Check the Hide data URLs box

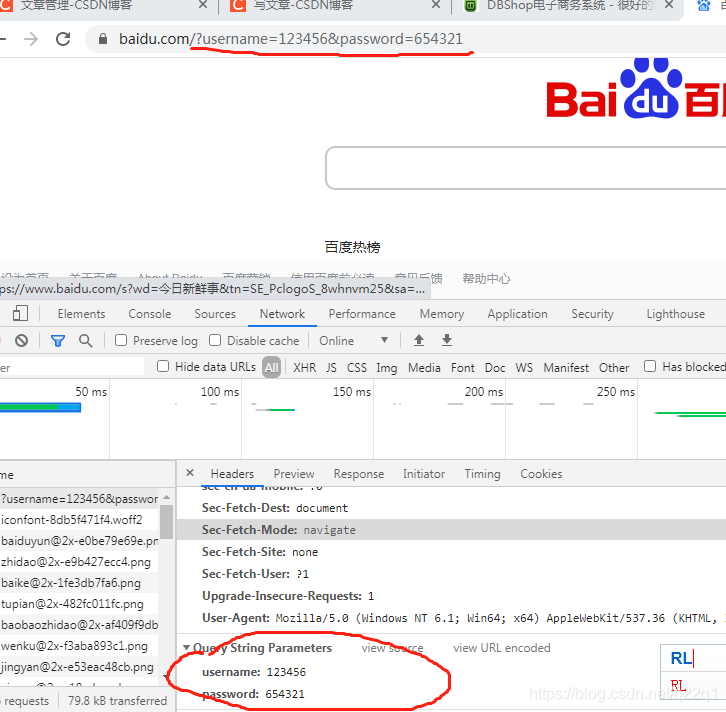click(x=163, y=367)
